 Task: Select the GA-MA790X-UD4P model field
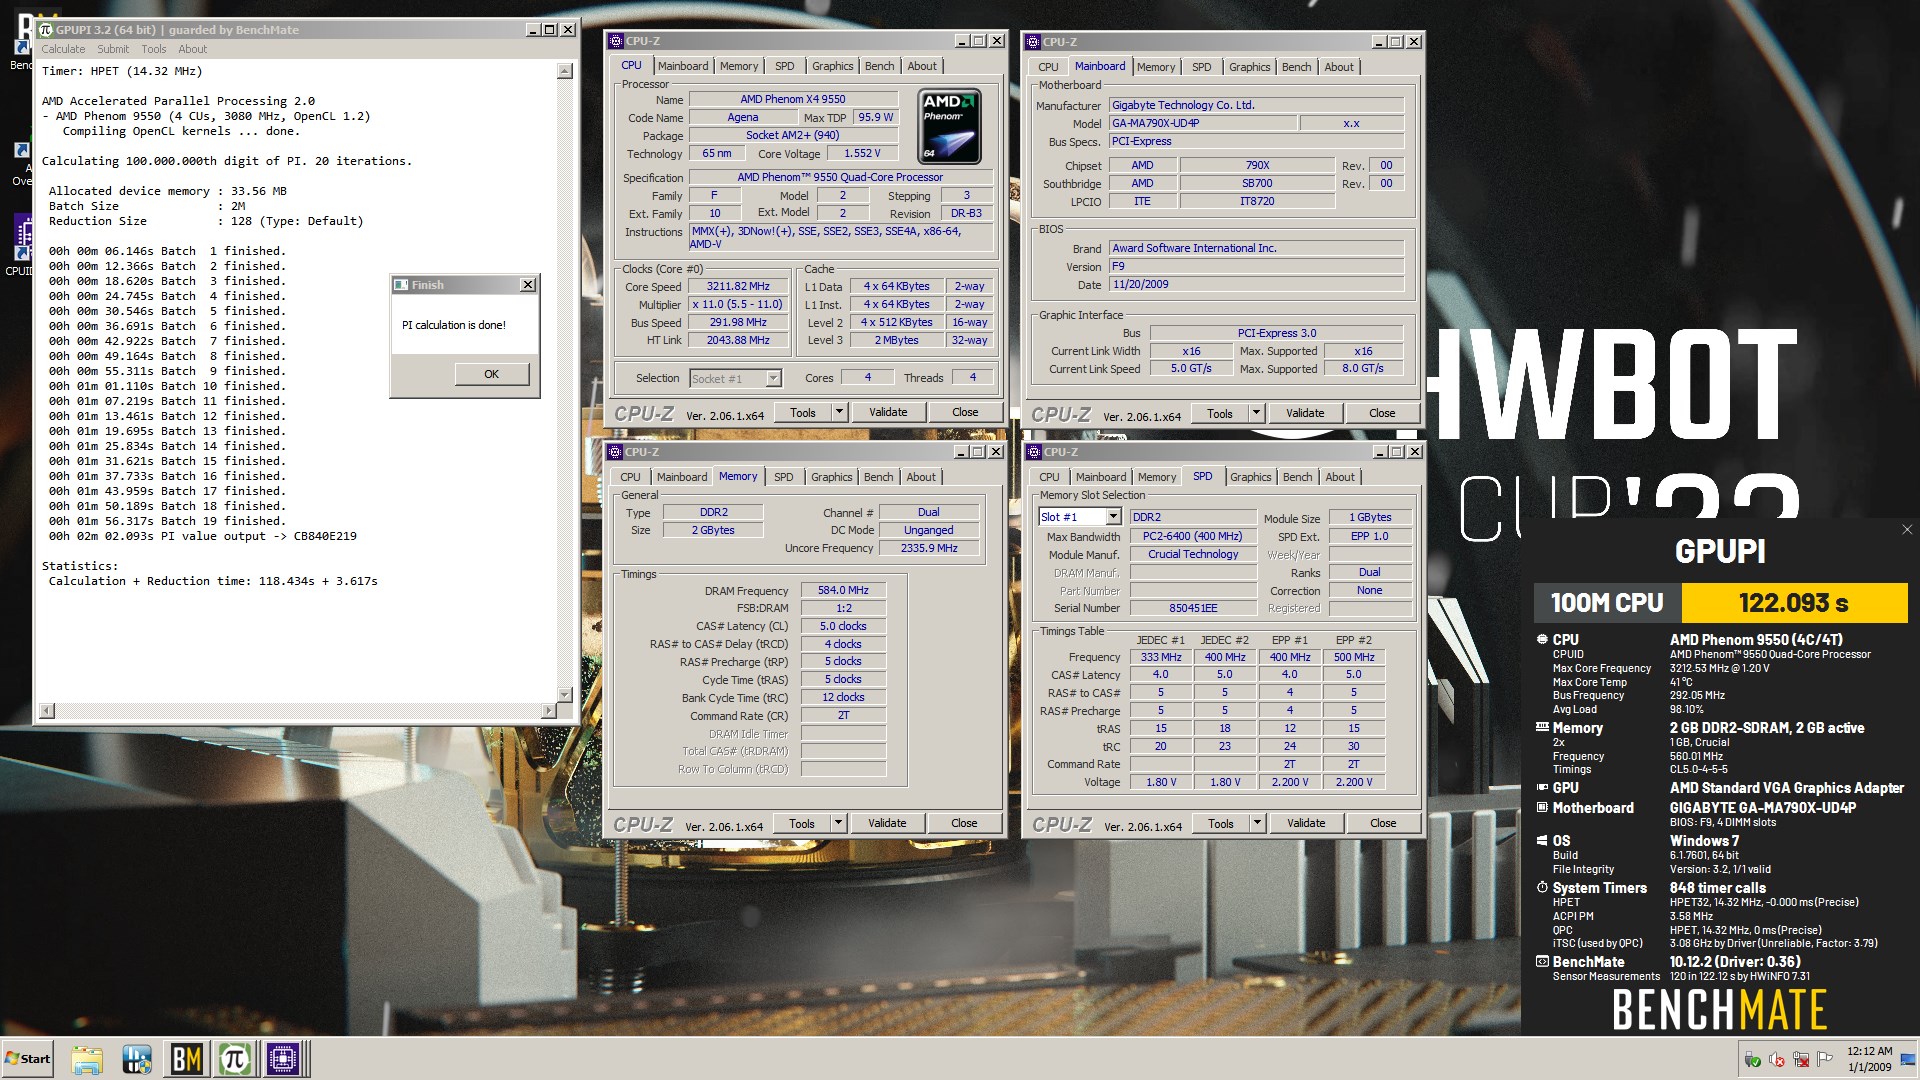pos(1203,123)
